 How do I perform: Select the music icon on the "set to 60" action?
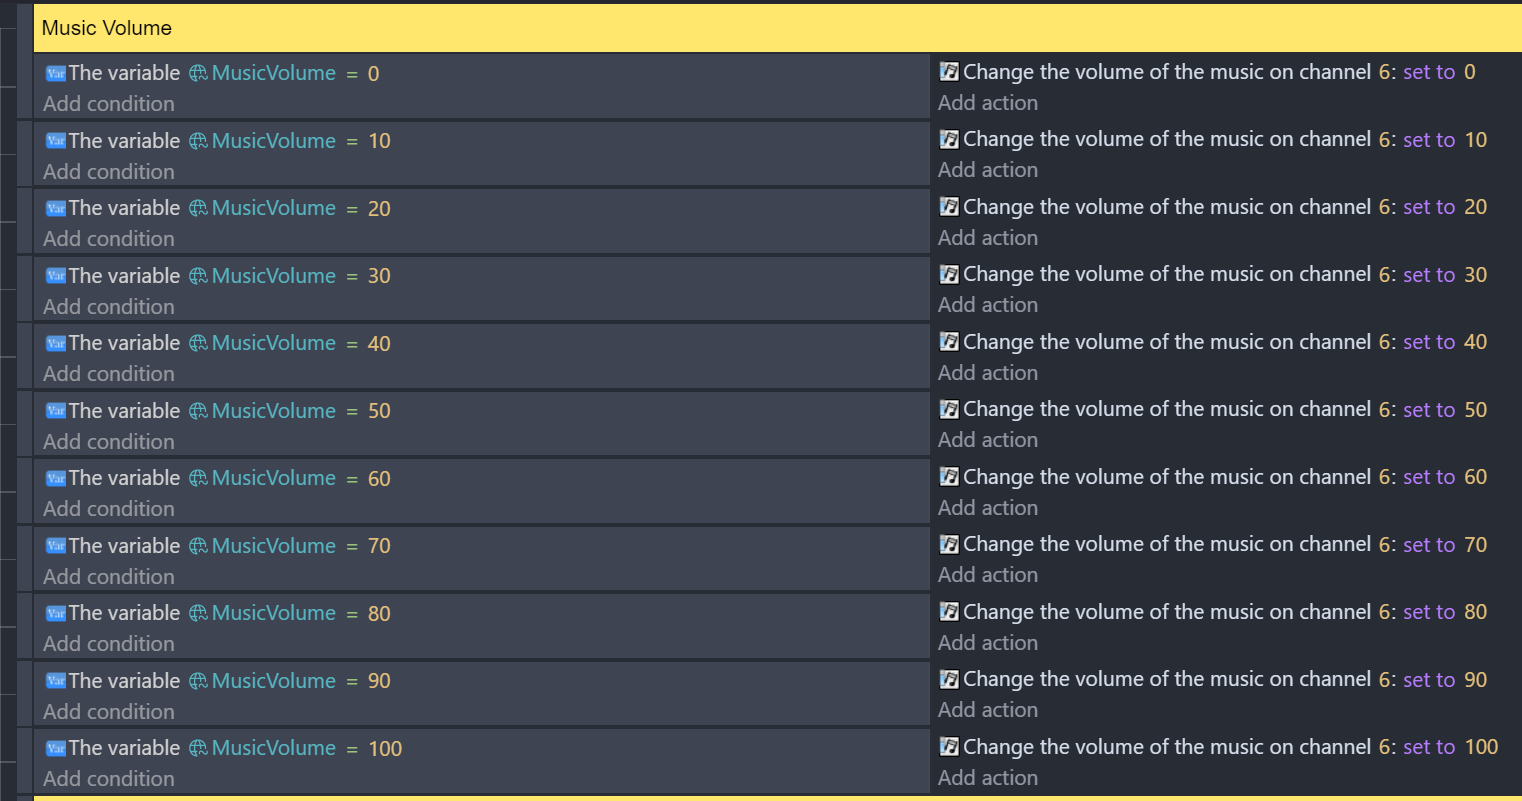pyautogui.click(x=949, y=477)
